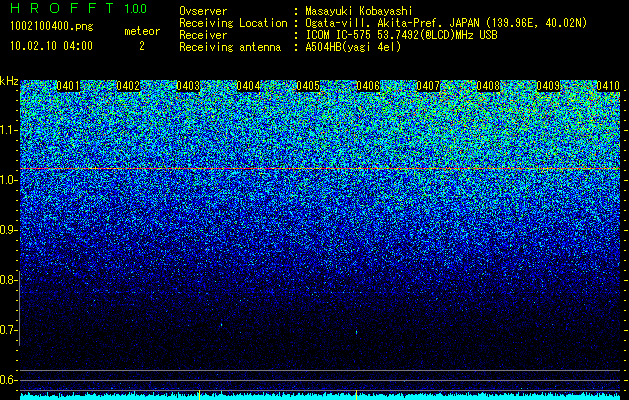Select the observer name Masayuki Kobayashi
The image size is (629, 400).
click(x=359, y=11)
